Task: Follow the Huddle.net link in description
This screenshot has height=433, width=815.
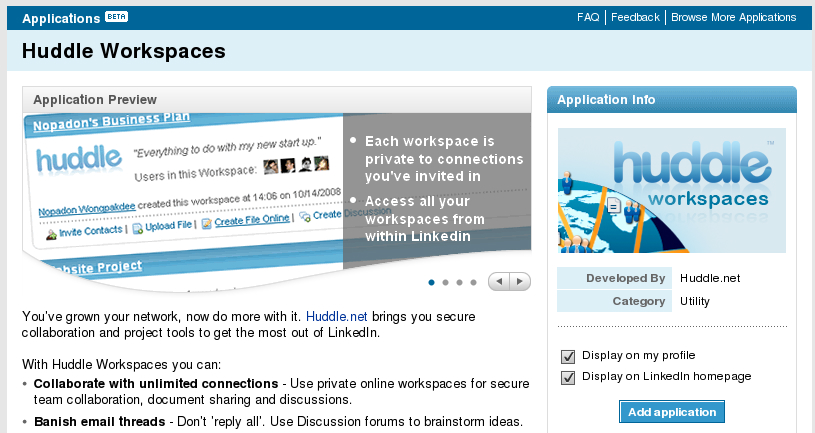Action: coord(330,316)
